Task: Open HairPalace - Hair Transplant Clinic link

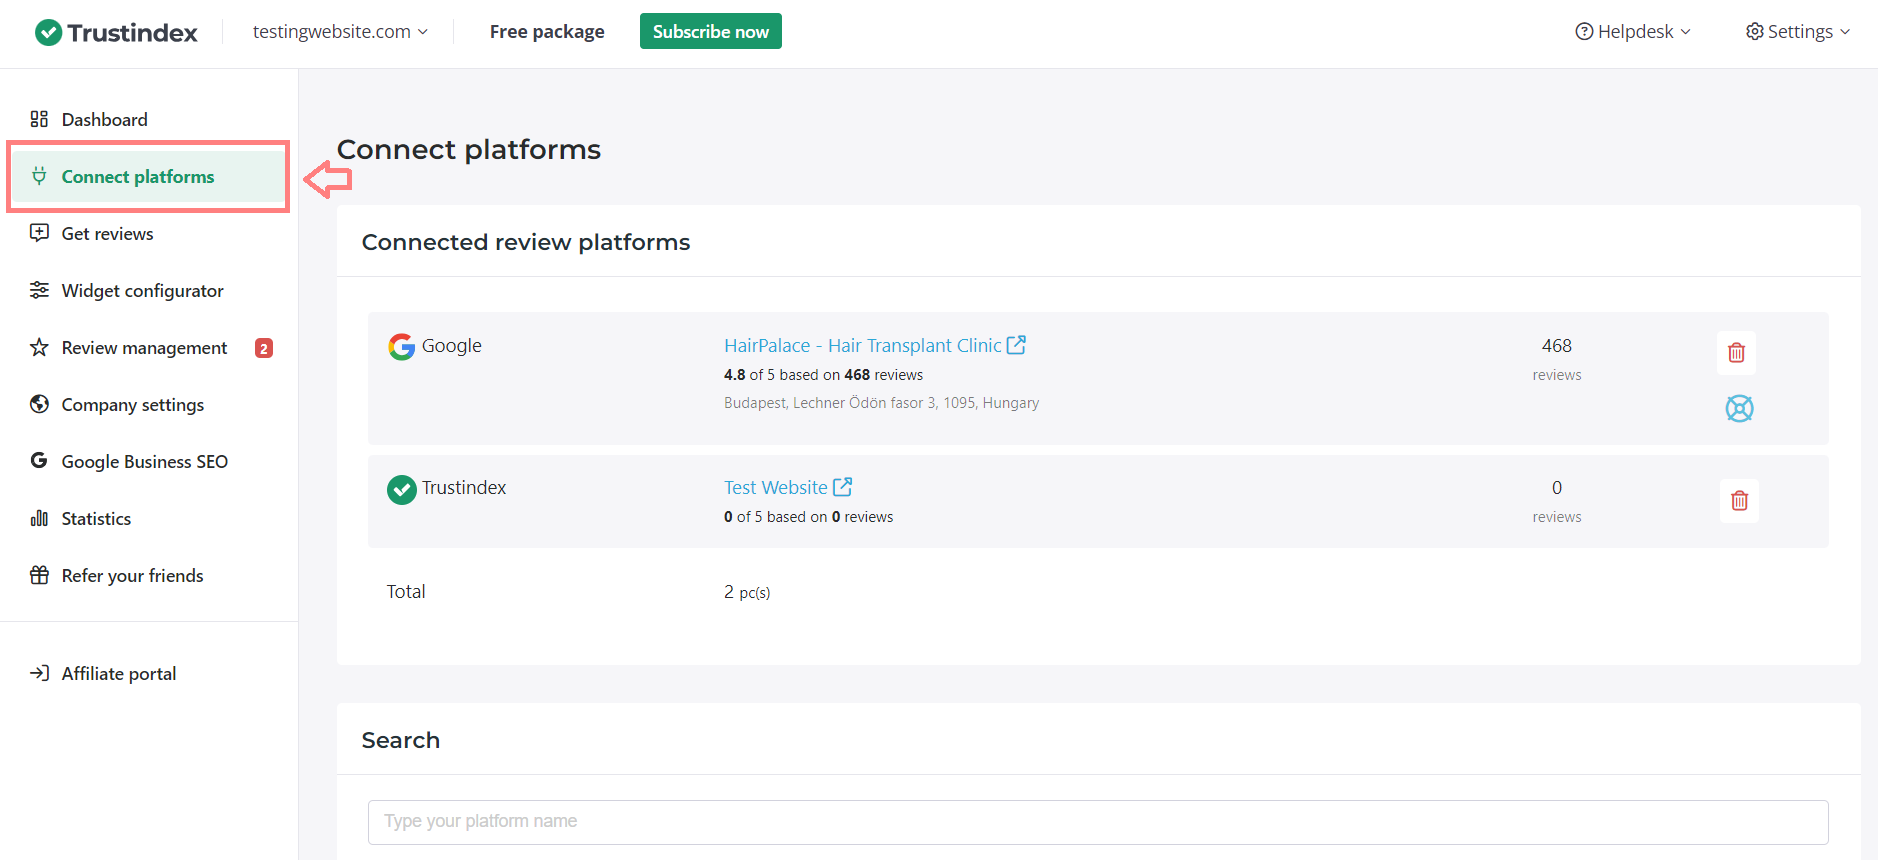Action: [x=862, y=345]
